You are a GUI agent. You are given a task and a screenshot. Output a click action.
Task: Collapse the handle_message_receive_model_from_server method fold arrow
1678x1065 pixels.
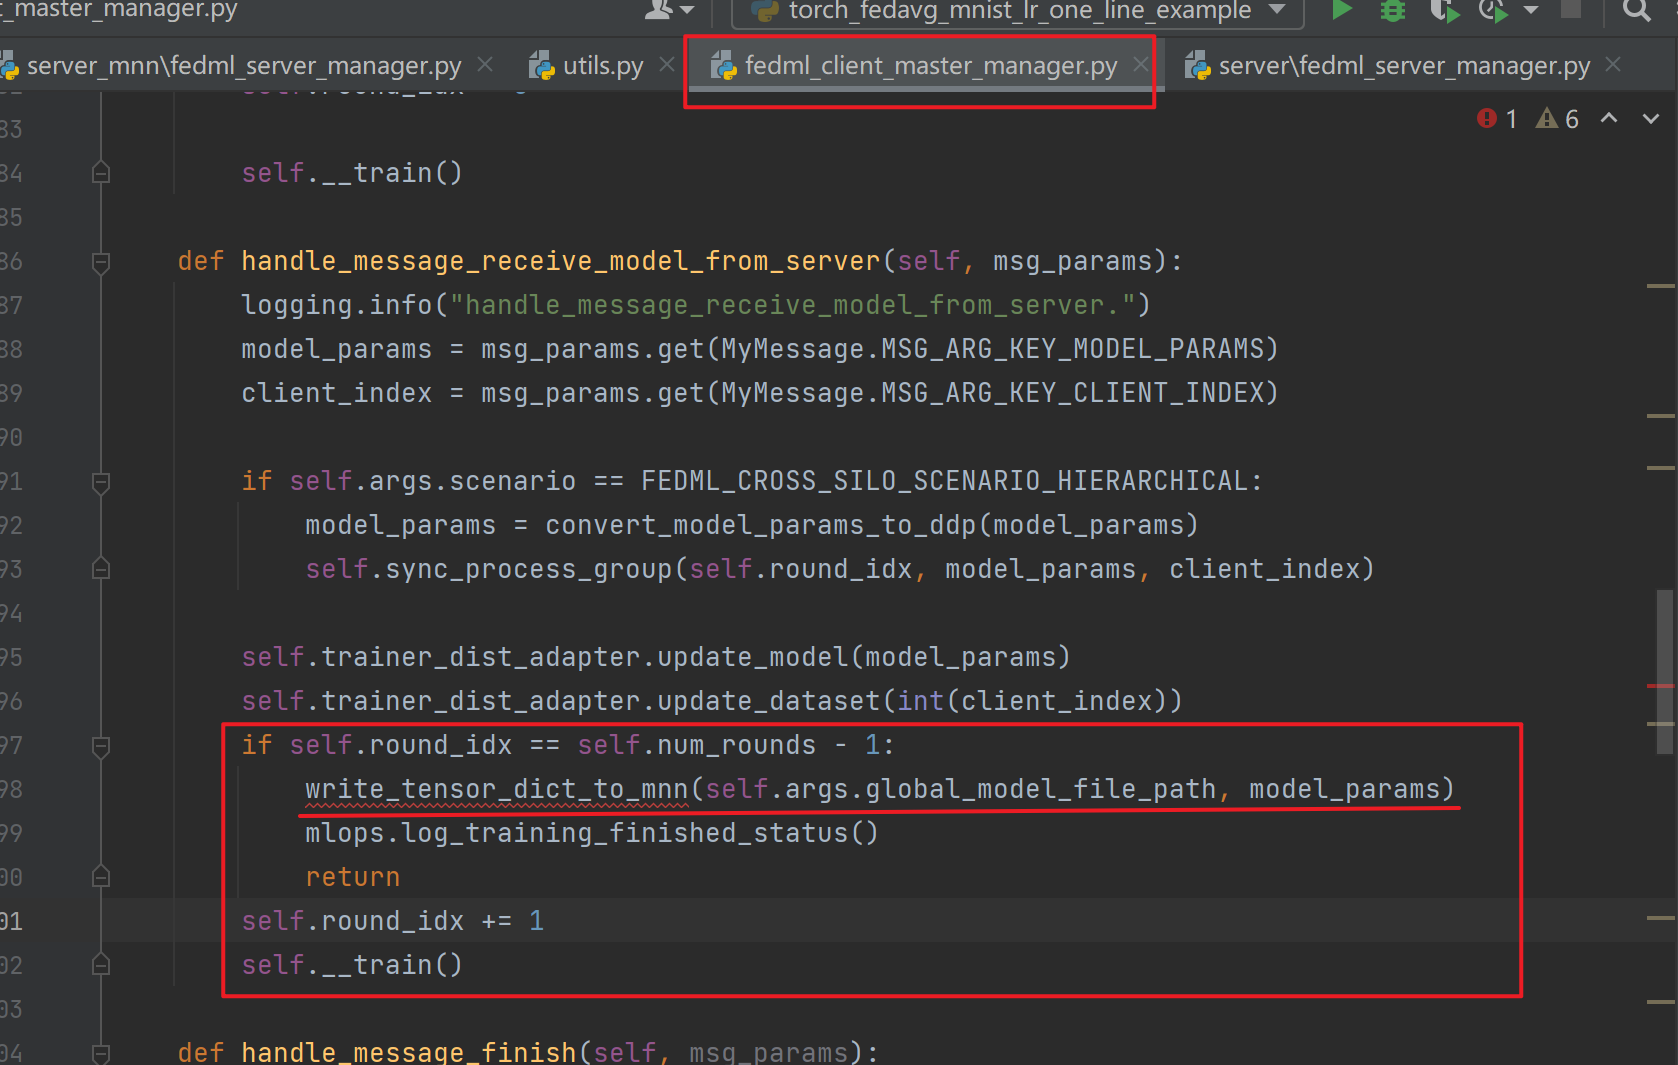click(100, 261)
